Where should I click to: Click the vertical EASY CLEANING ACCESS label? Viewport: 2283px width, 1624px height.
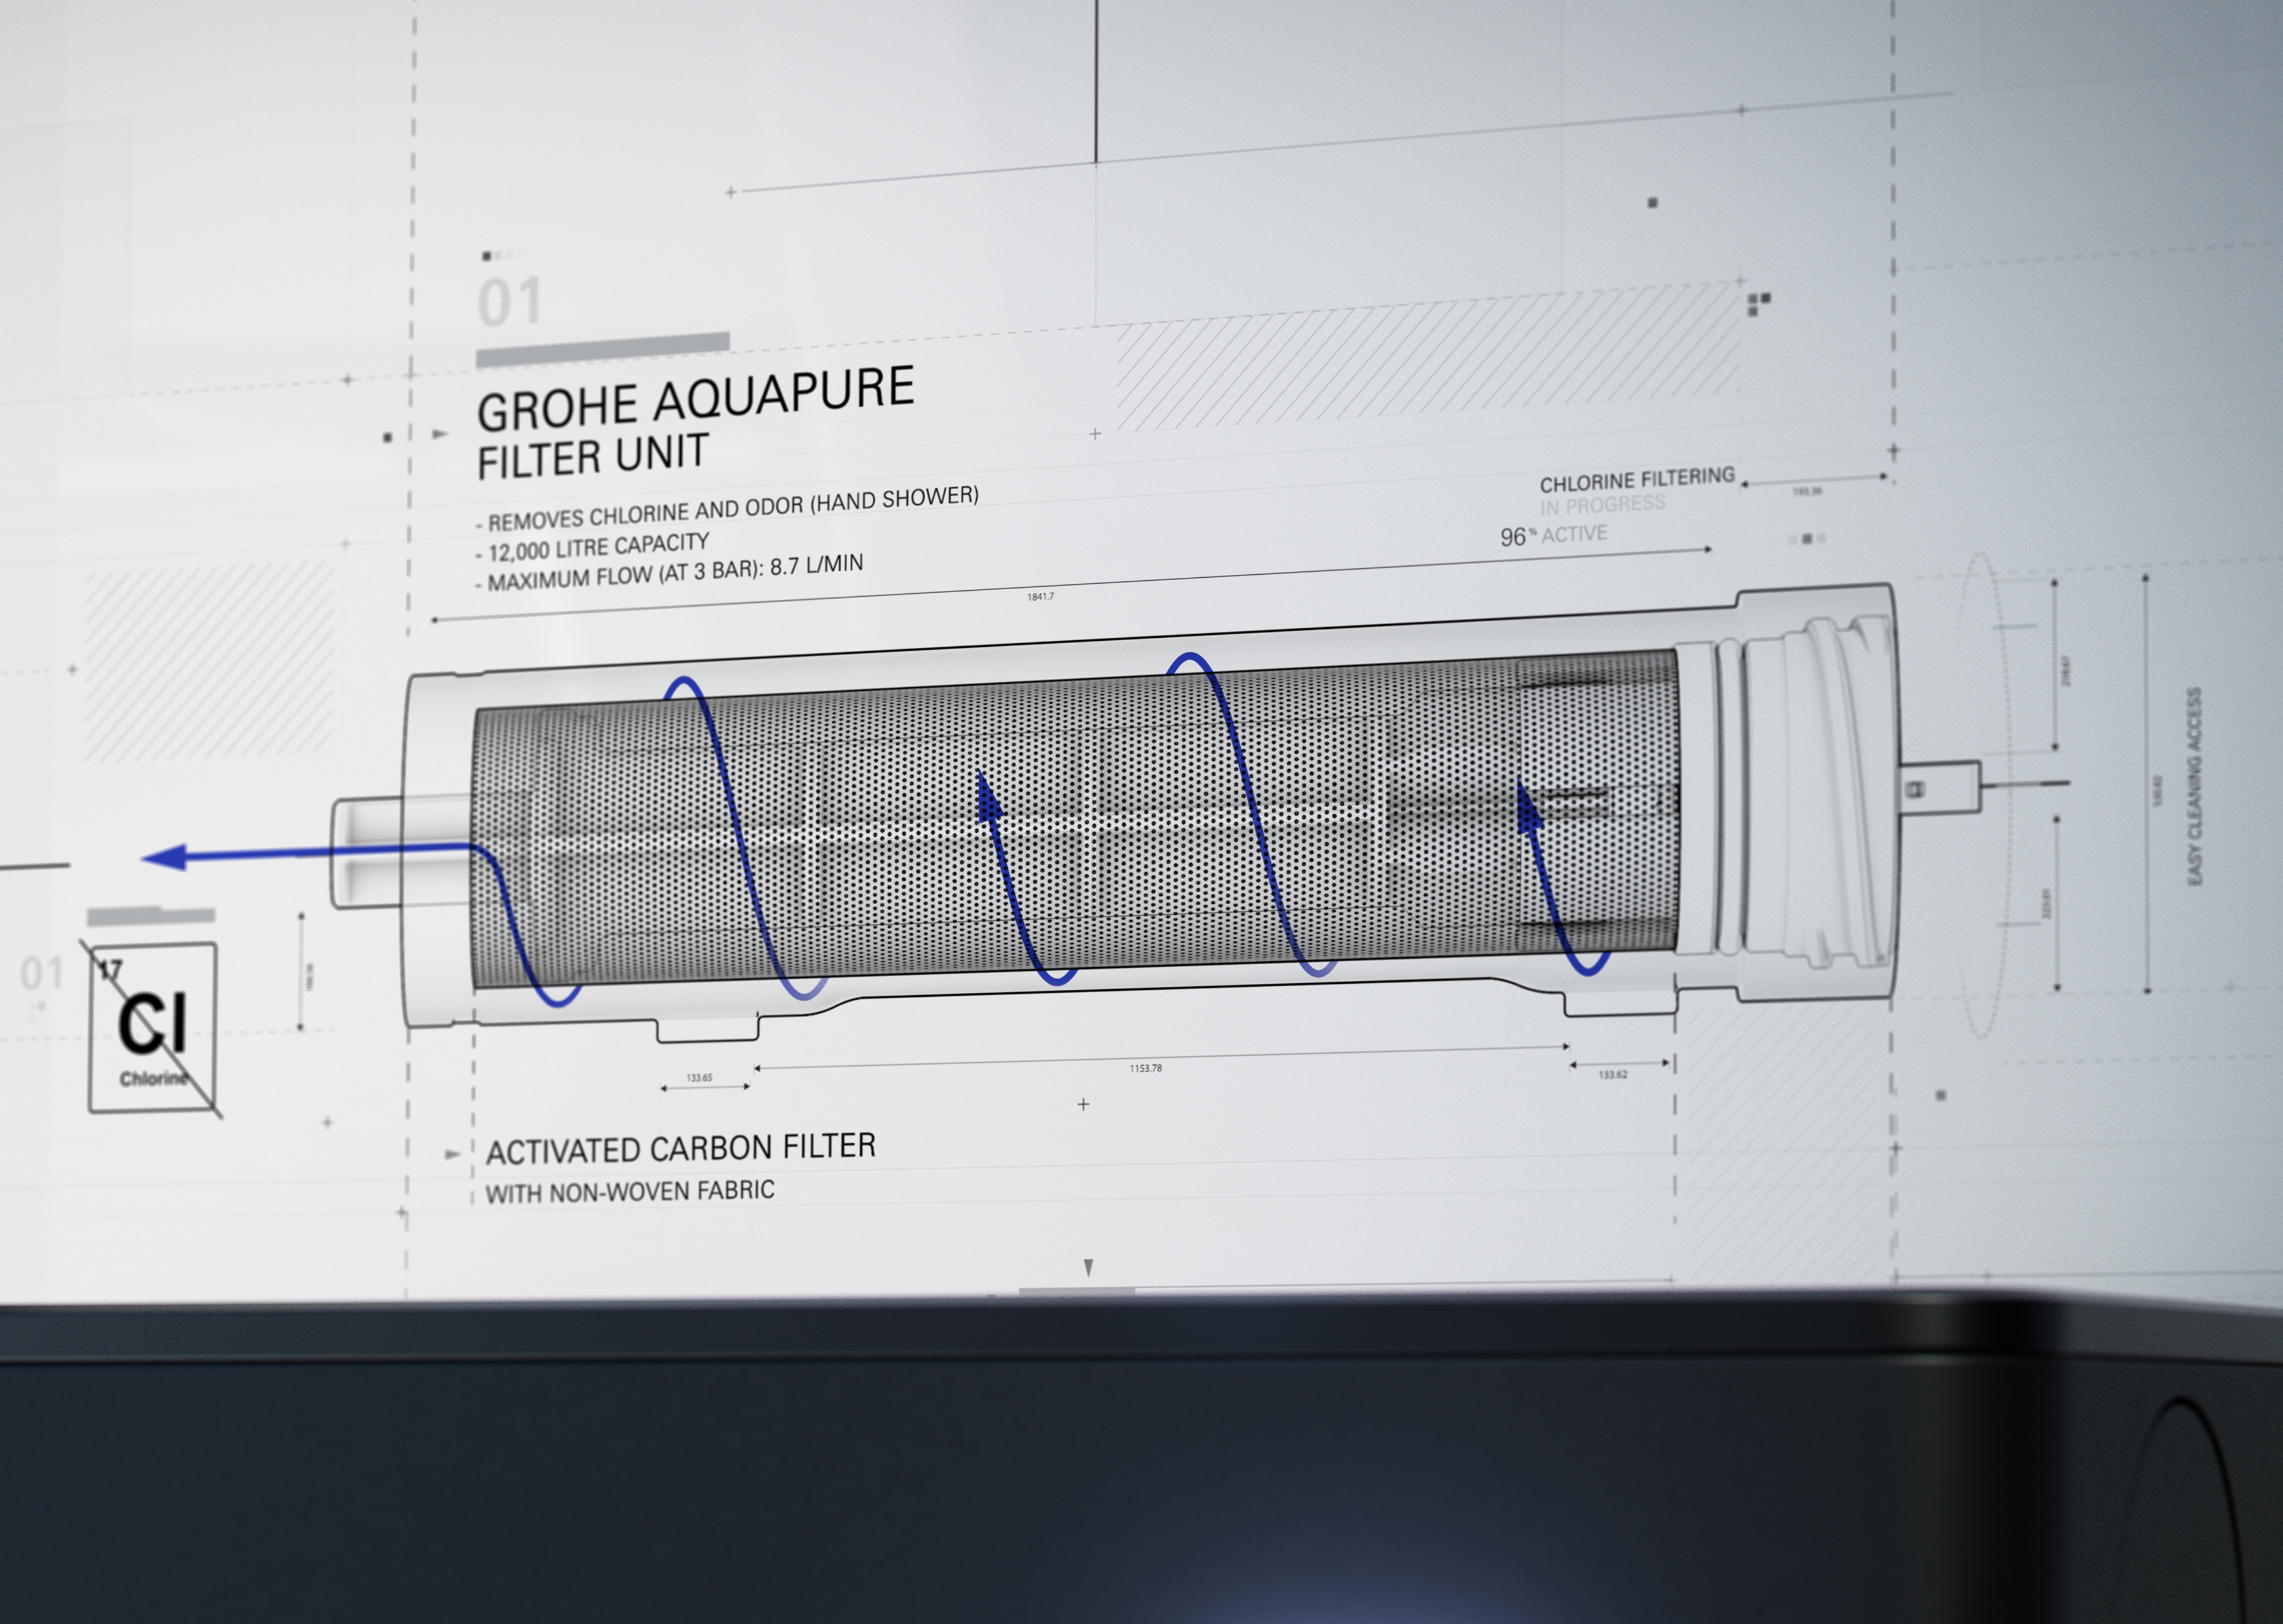coord(2195,785)
